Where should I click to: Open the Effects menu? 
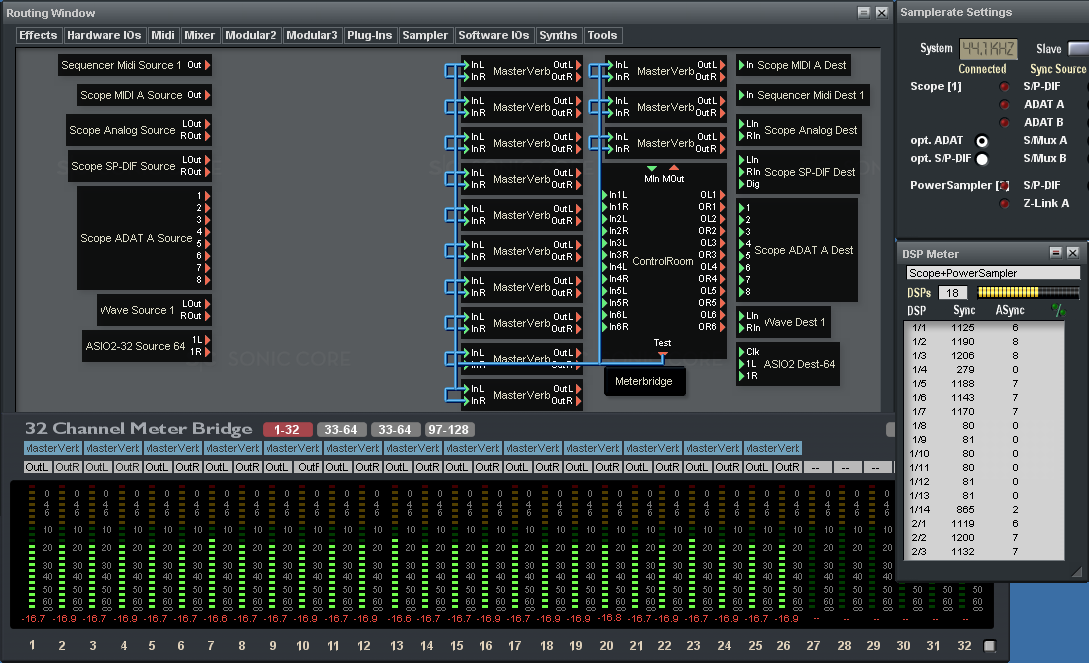point(38,35)
